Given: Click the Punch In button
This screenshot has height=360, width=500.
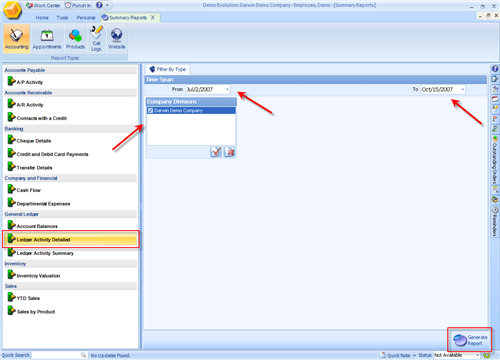Looking at the screenshot, I should (x=78, y=5).
